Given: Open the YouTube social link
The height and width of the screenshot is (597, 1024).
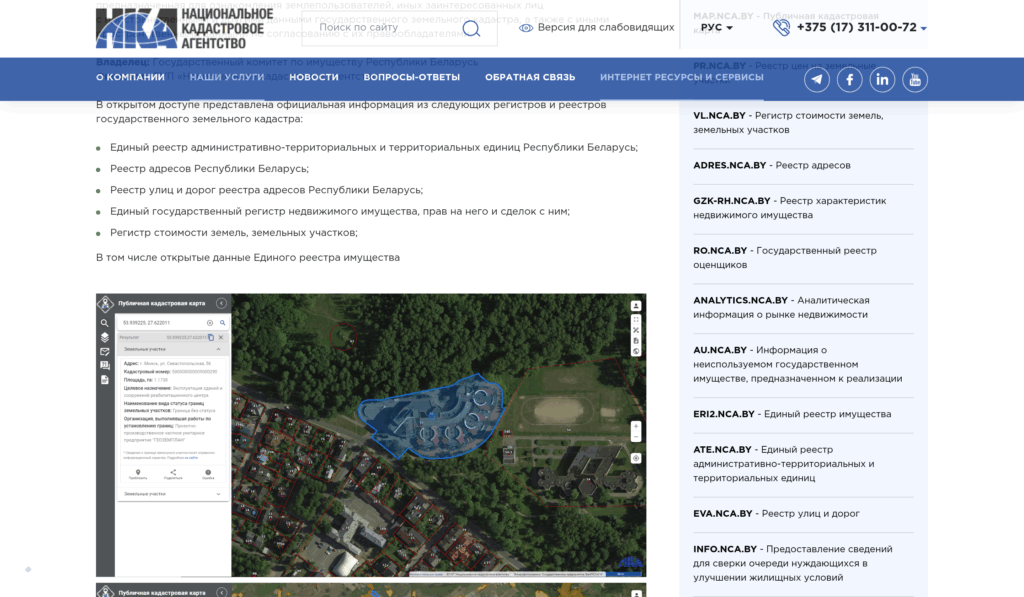Looking at the screenshot, I should point(915,80).
